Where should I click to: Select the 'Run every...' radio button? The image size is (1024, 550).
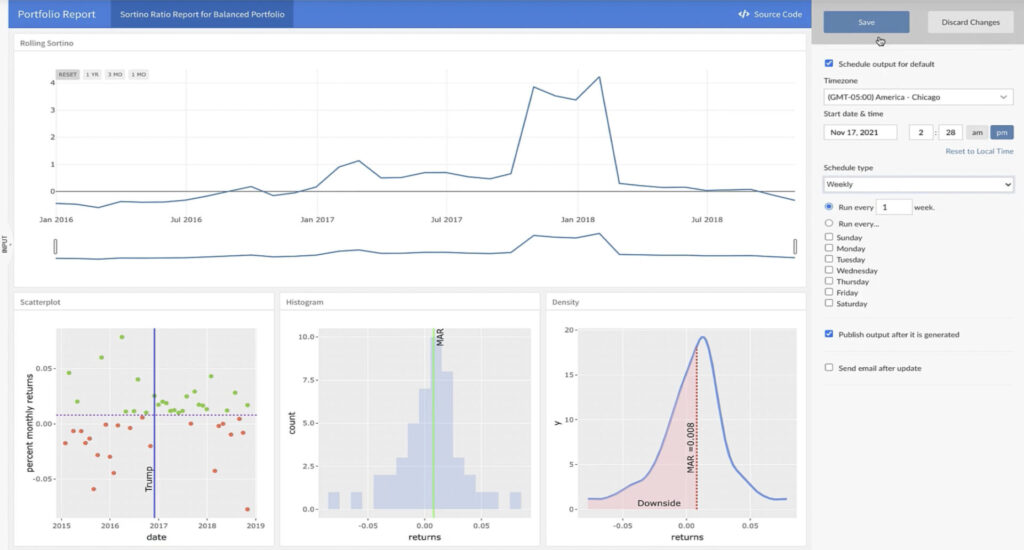(x=829, y=223)
